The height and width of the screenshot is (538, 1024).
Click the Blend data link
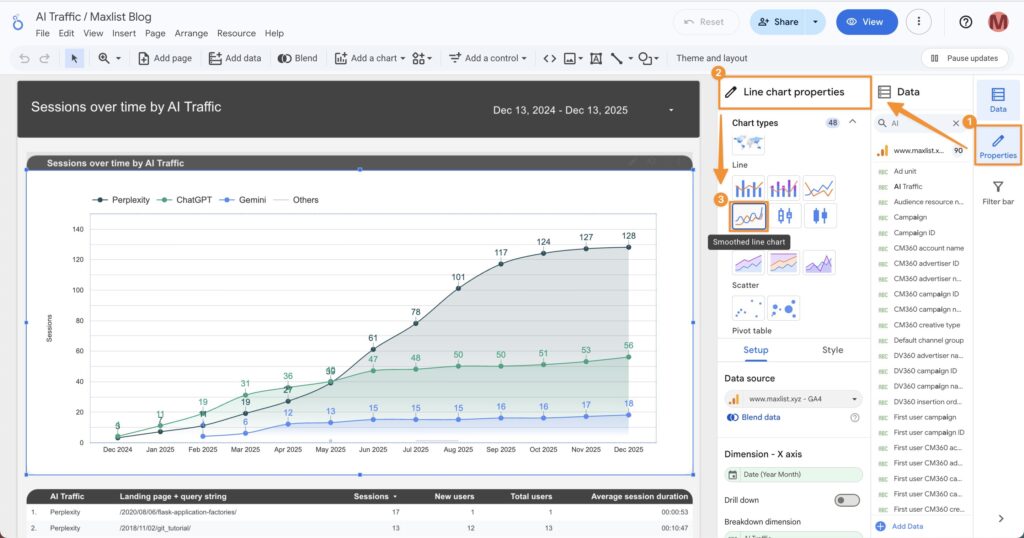pos(754,417)
